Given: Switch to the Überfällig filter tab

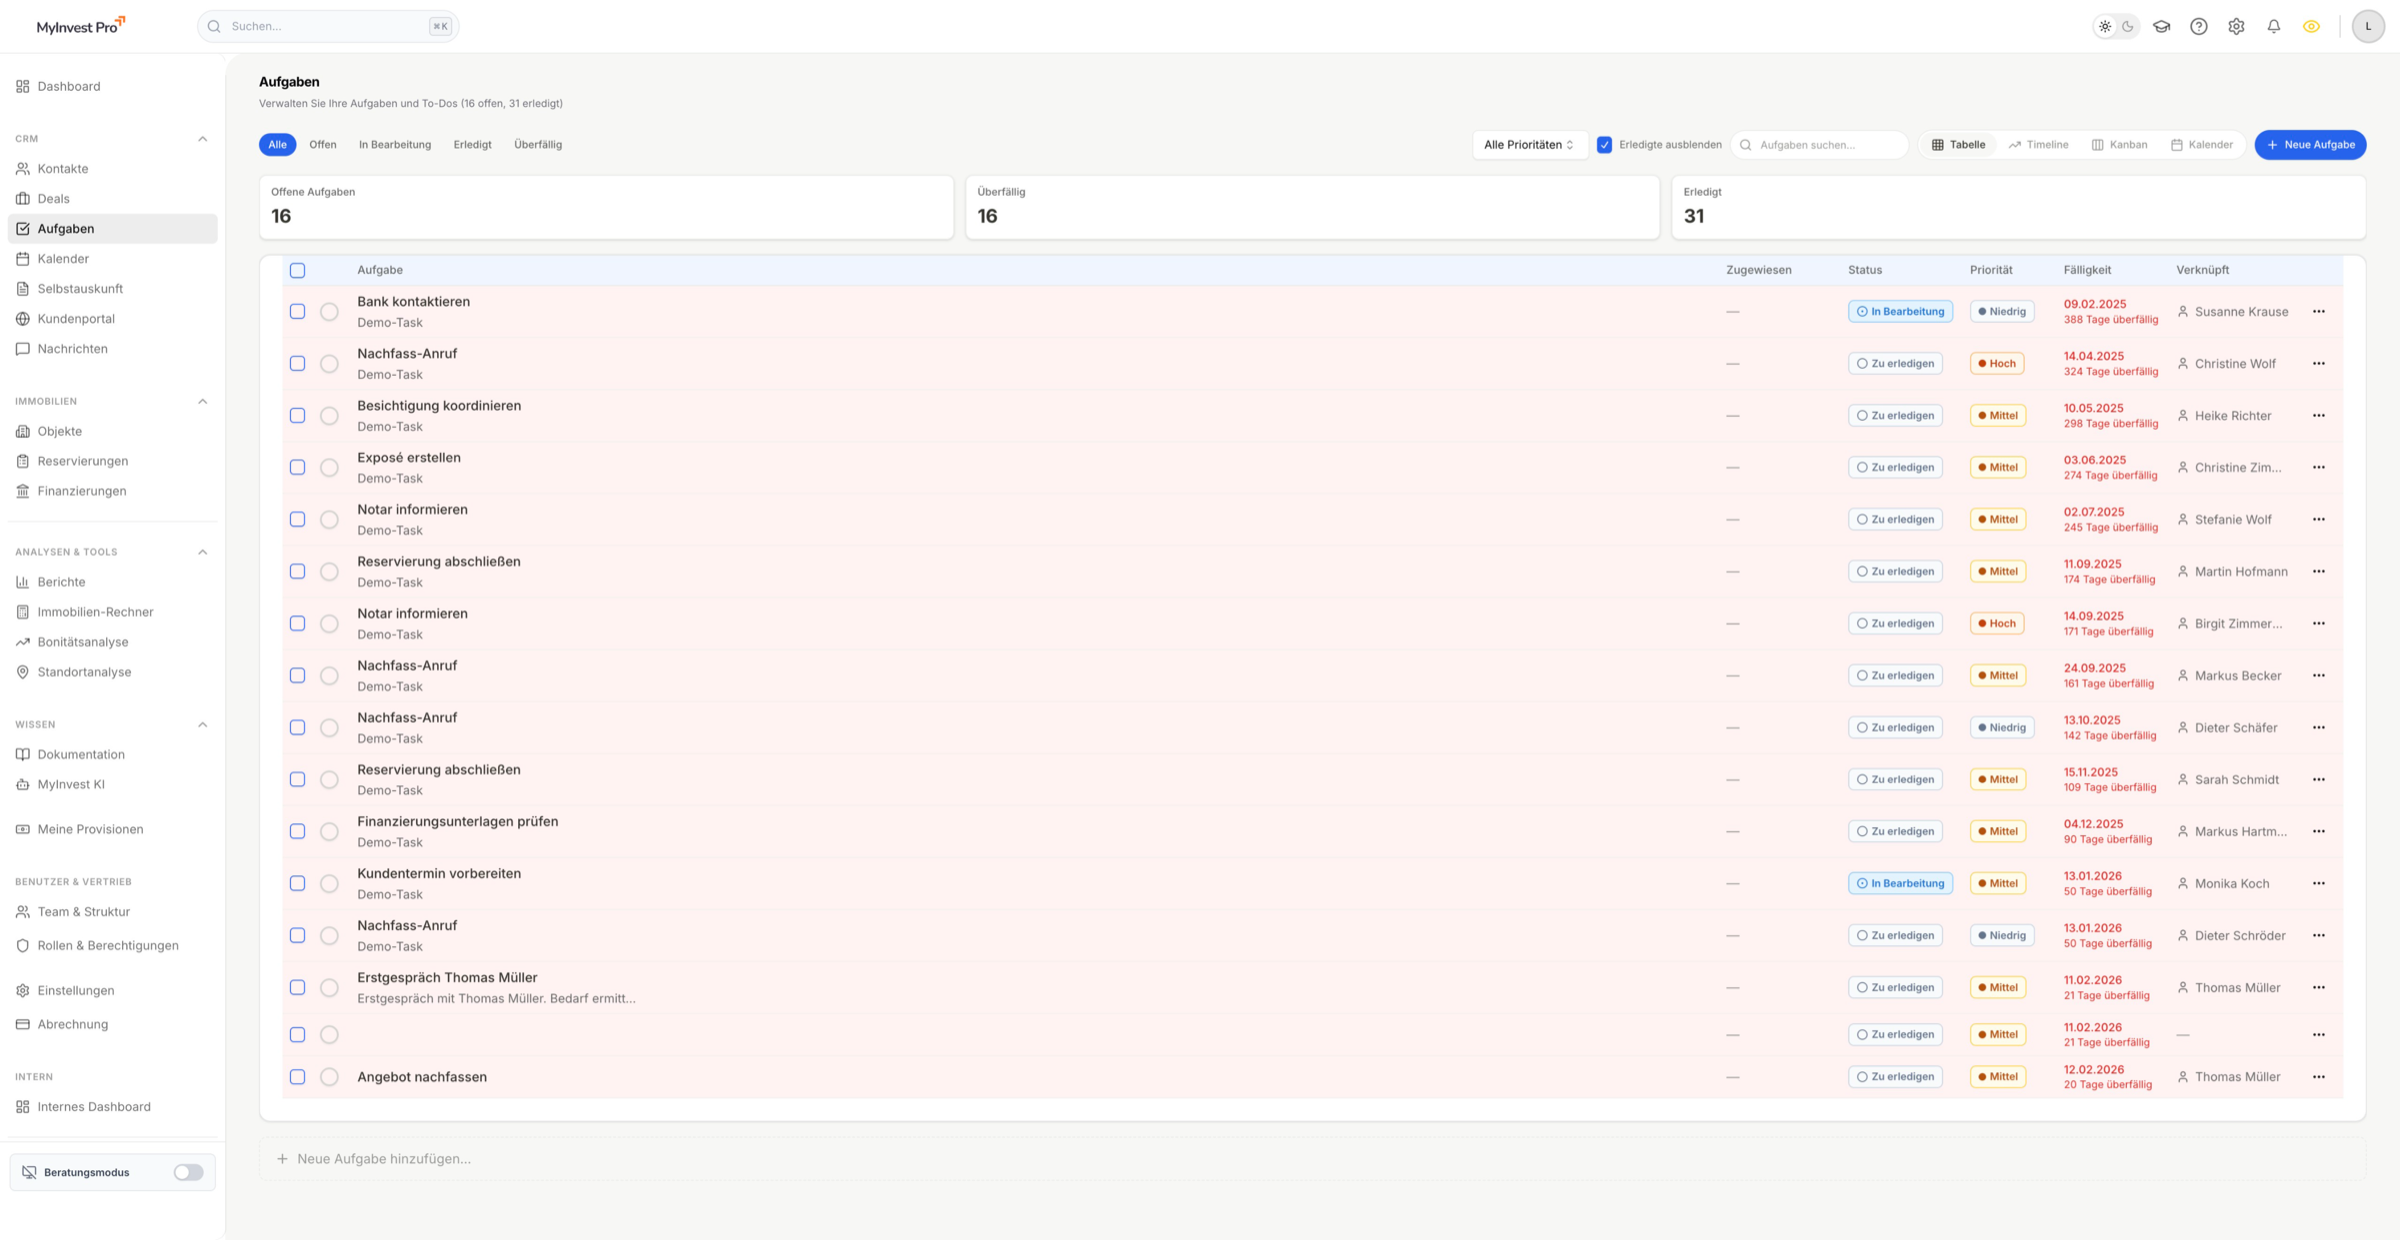Looking at the screenshot, I should pos(537,145).
